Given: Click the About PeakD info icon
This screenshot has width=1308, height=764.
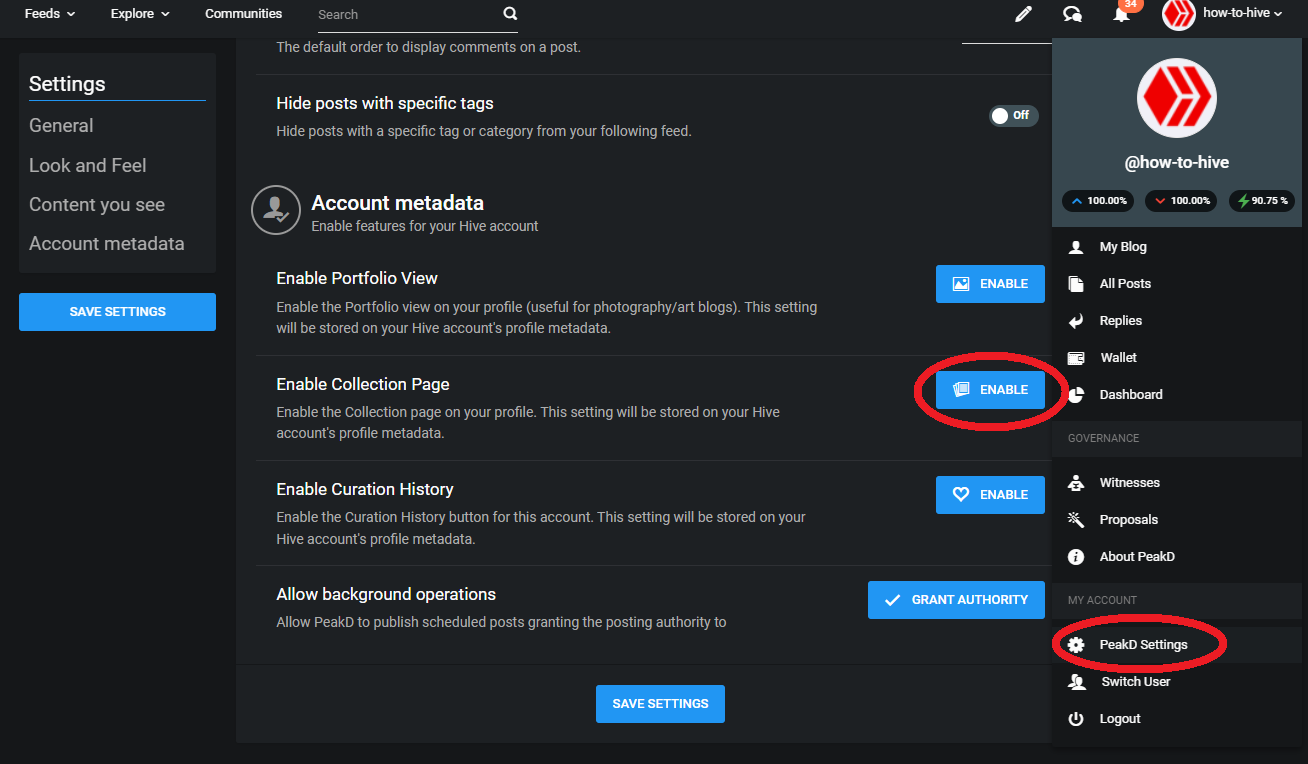Looking at the screenshot, I should [x=1076, y=557].
